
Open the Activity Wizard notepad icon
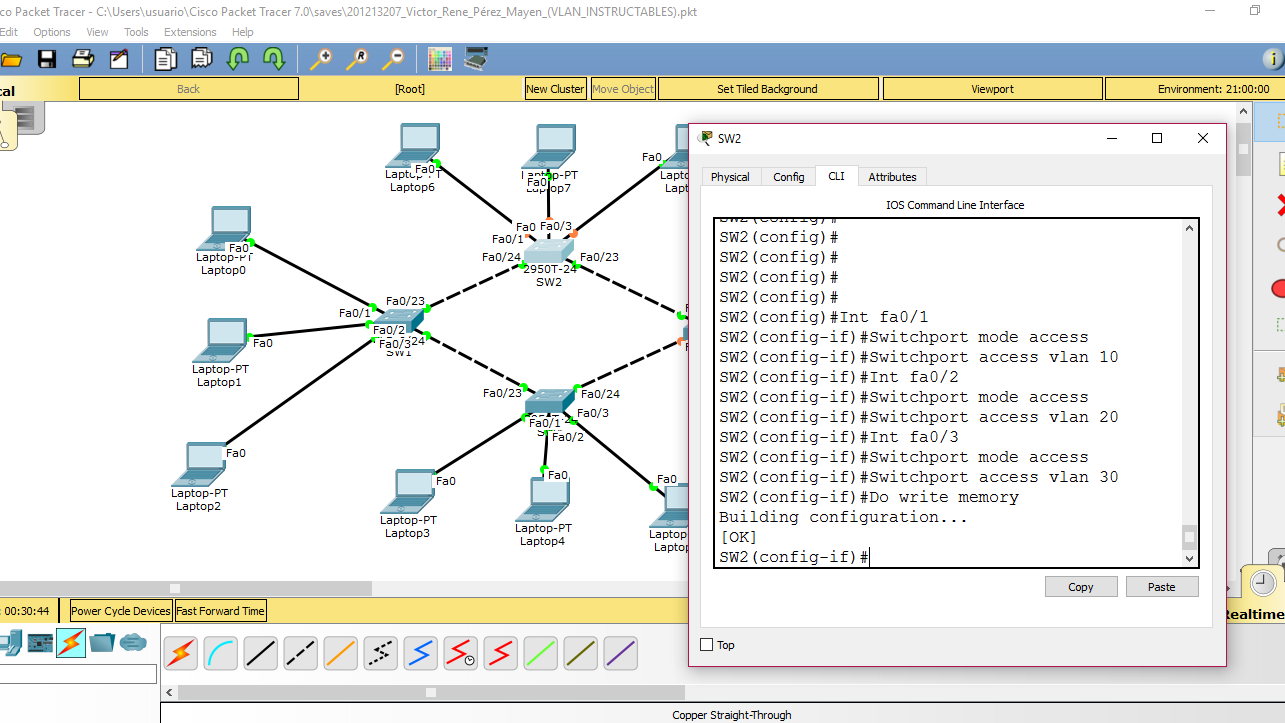119,59
